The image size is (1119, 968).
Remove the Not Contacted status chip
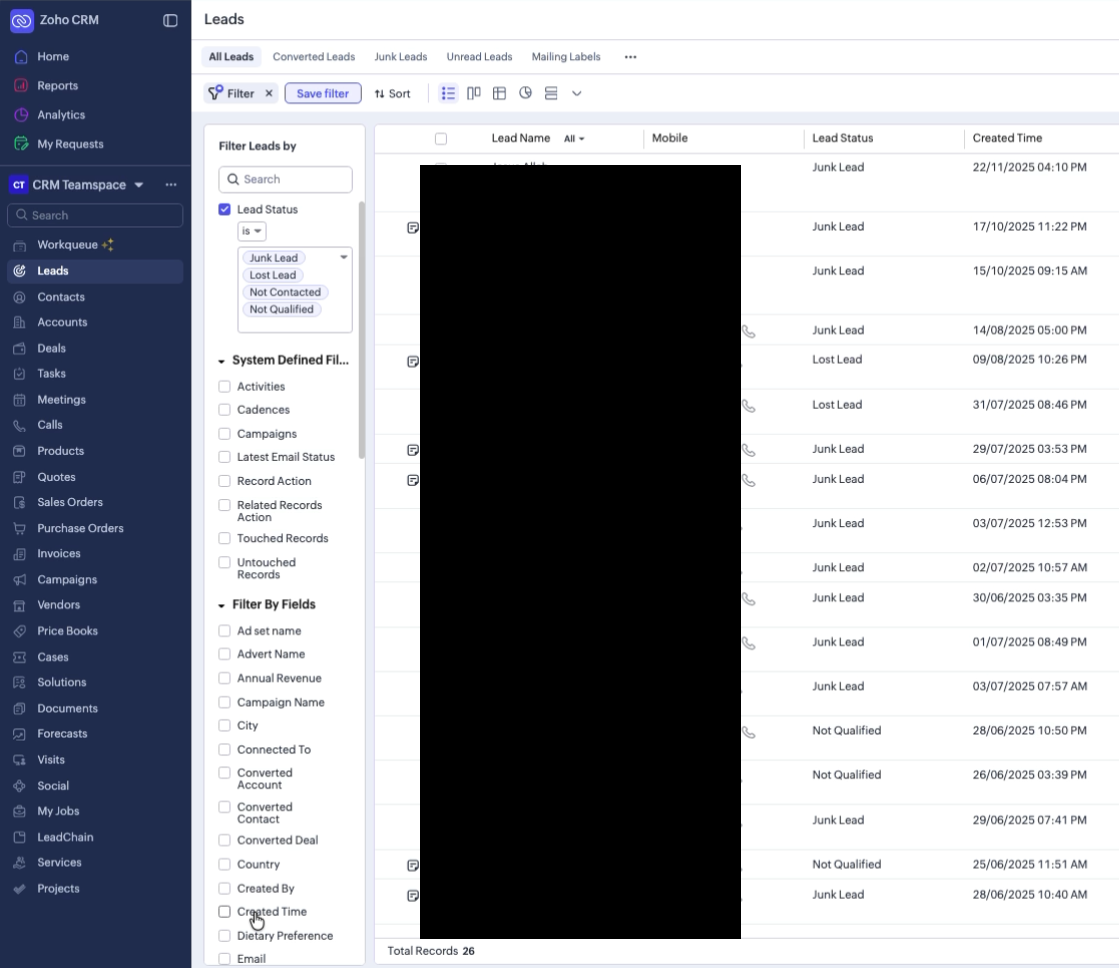285,292
